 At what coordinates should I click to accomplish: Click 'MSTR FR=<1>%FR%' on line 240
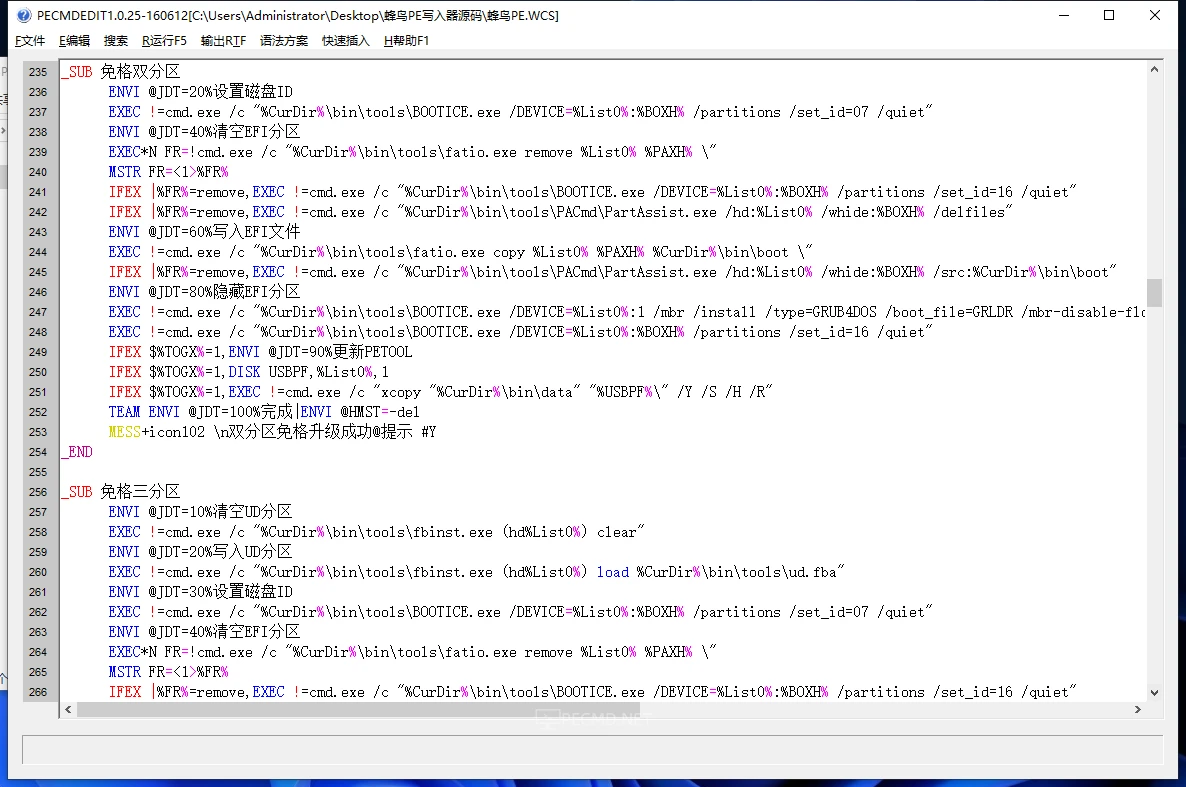pyautogui.click(x=168, y=172)
